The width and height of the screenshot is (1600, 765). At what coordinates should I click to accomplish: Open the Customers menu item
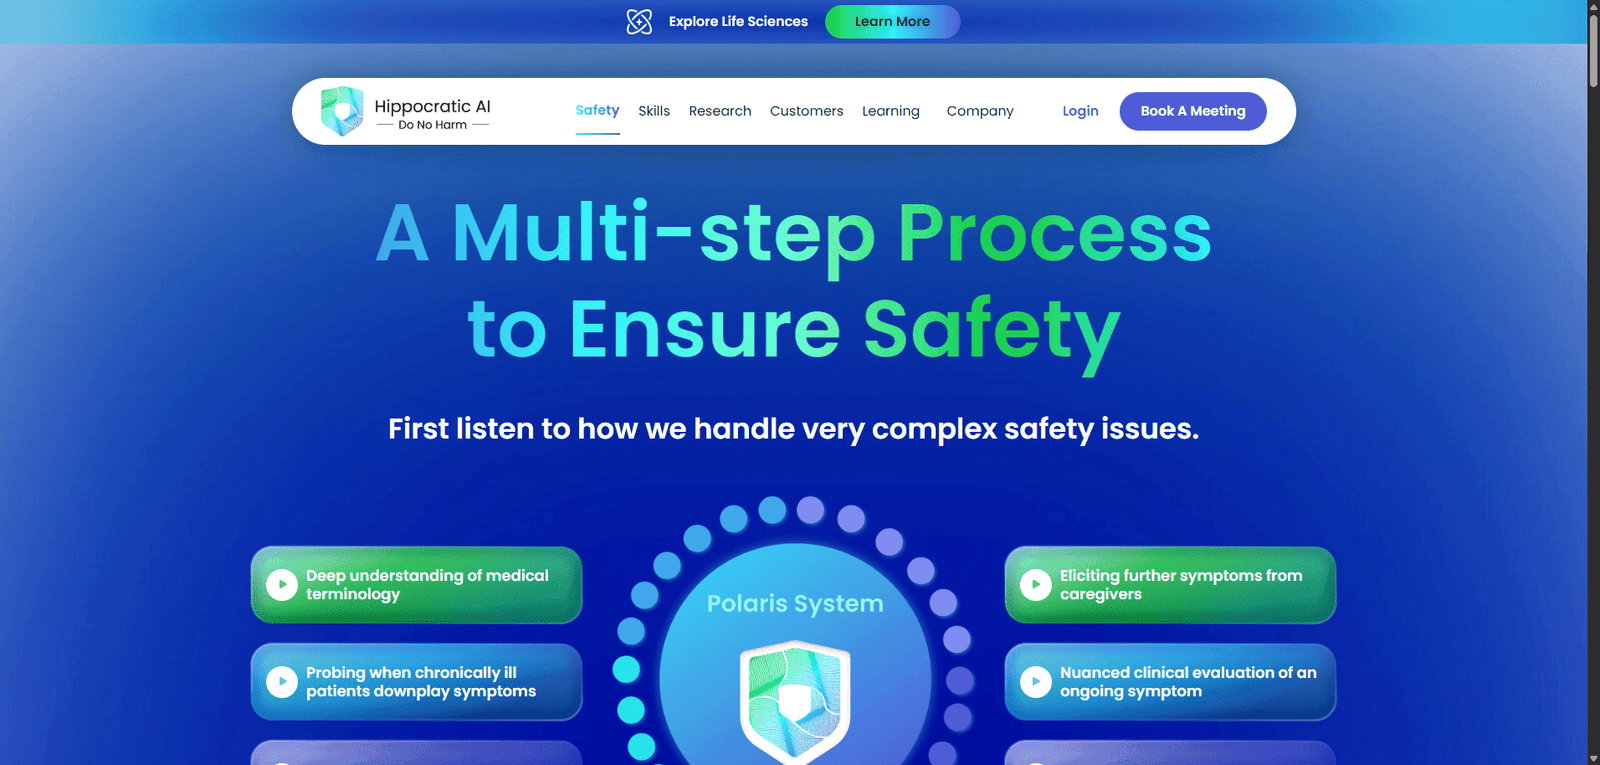(x=806, y=111)
